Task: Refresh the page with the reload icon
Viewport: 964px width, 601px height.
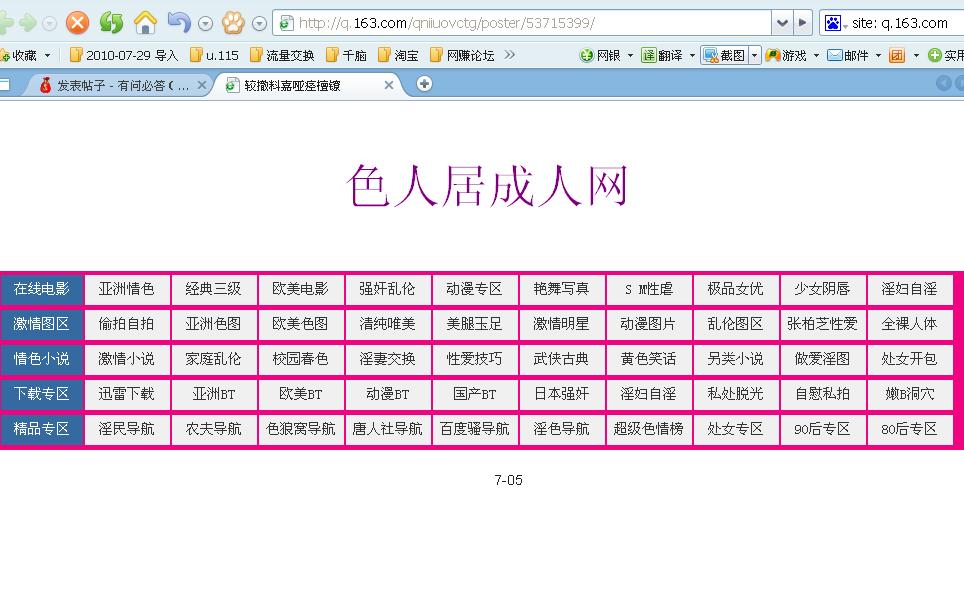Action: click(110, 22)
